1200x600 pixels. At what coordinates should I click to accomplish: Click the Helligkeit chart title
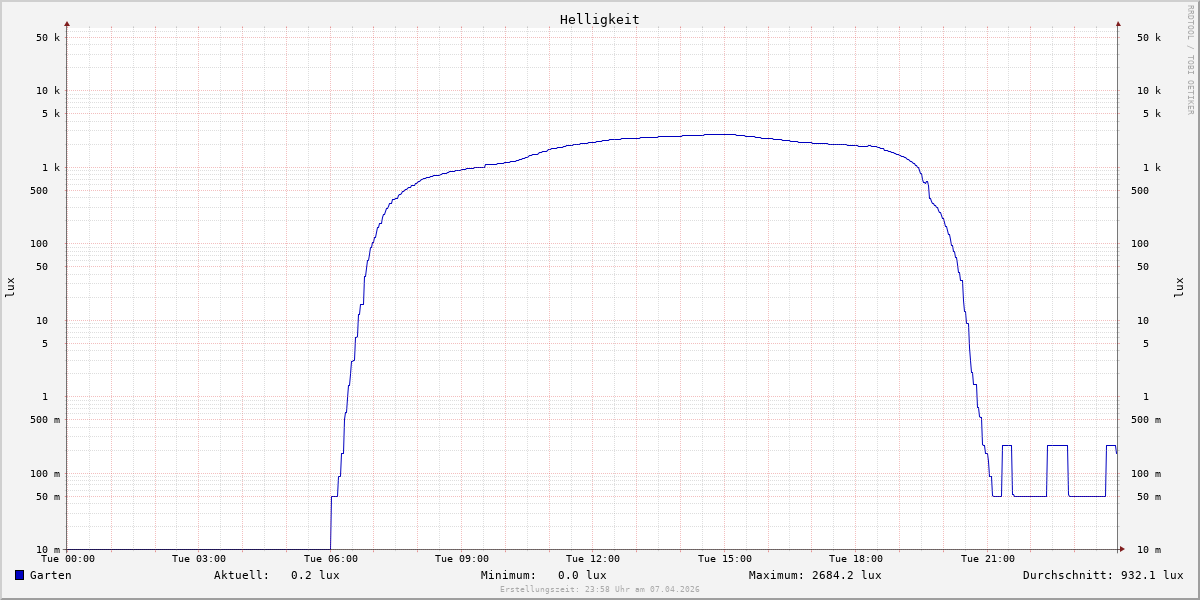(x=599, y=19)
